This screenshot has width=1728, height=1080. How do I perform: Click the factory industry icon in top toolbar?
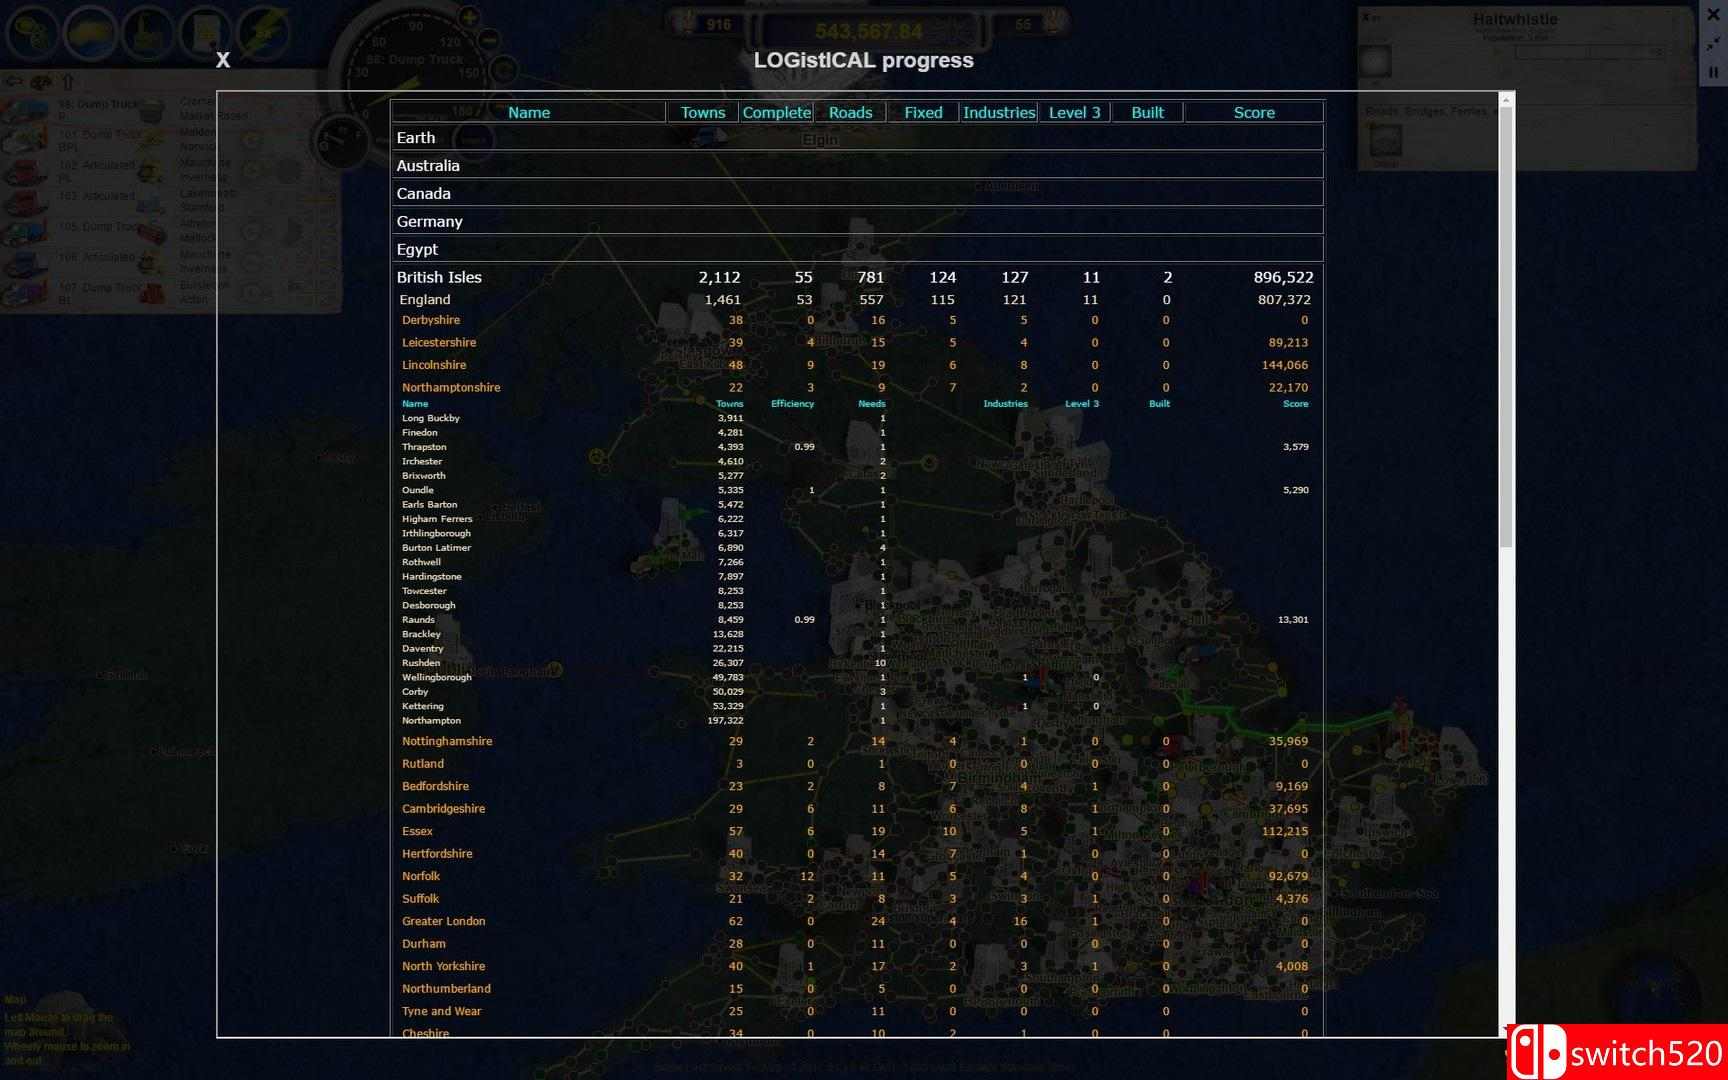(148, 32)
